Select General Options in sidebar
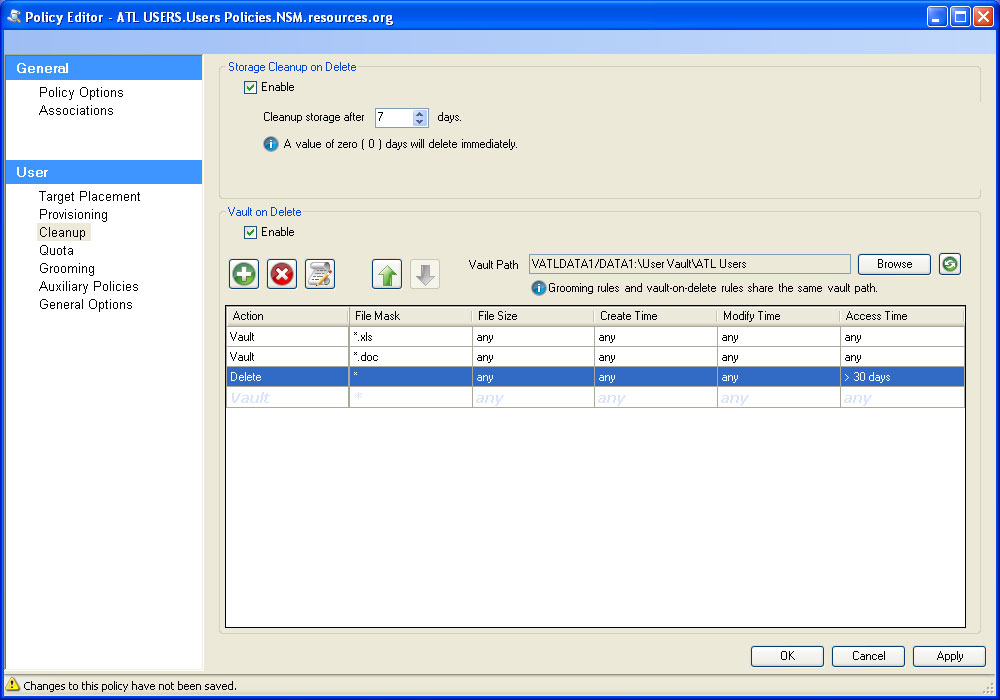The height and width of the screenshot is (700, 1000). tap(85, 304)
